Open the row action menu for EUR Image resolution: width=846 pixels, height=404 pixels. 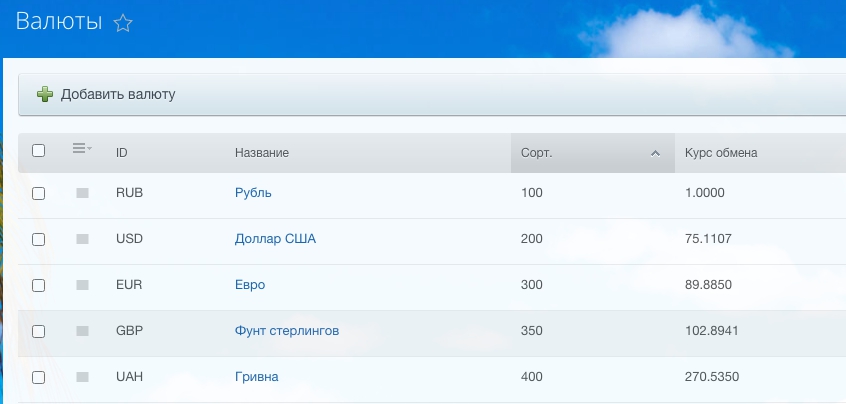pos(82,285)
